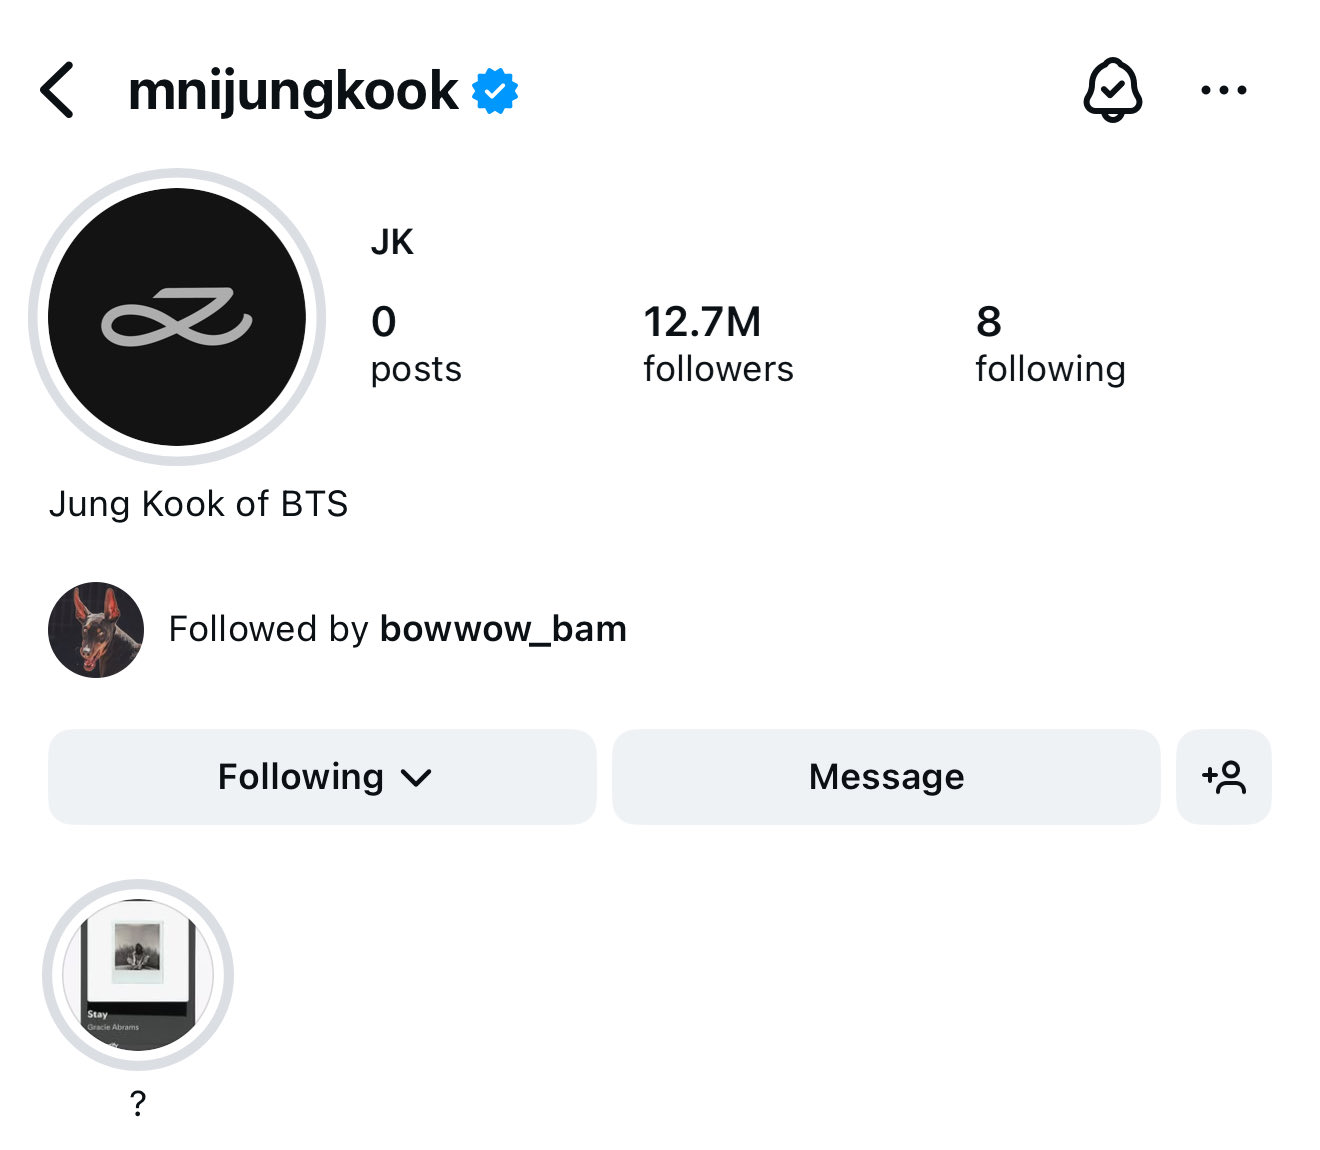Click the chevron on the Following button

tap(415, 778)
